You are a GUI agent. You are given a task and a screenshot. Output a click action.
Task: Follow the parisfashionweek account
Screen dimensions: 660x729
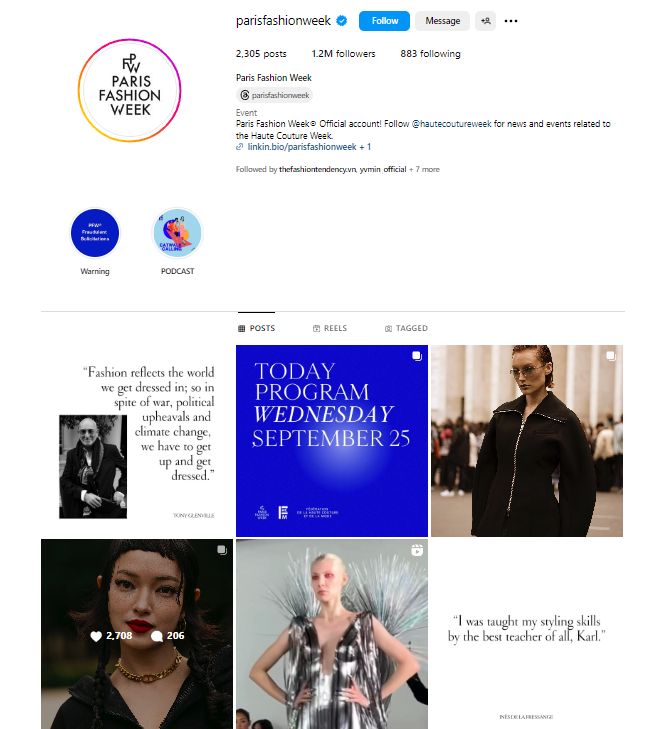[384, 21]
